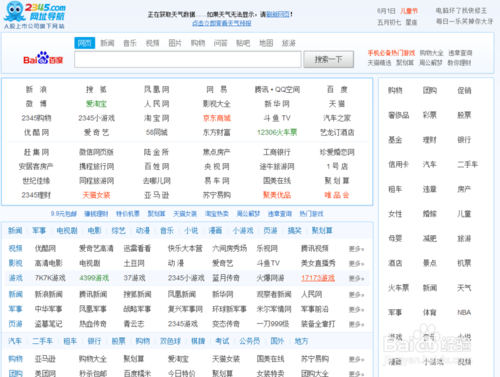Open the 迅雷看看 link
The width and height of the screenshot is (500, 377).
click(x=137, y=249)
